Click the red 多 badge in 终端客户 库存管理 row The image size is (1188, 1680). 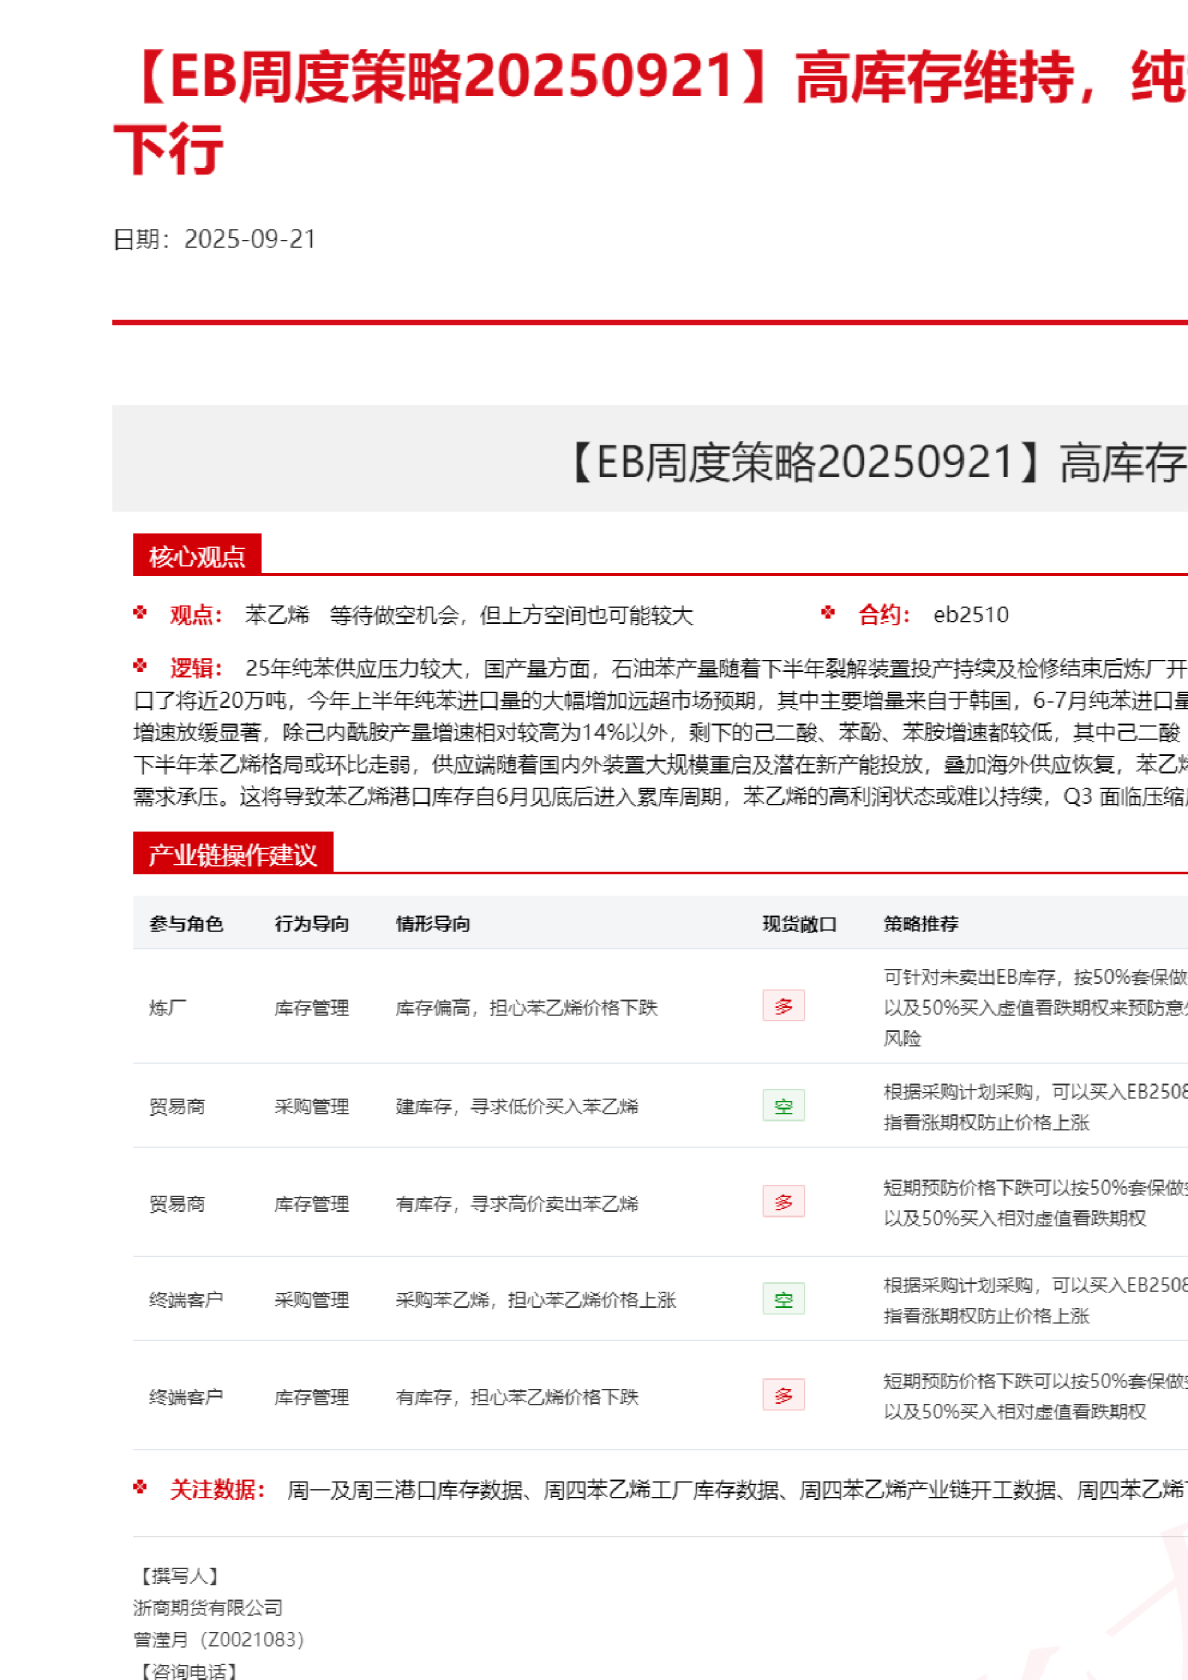tap(783, 1395)
